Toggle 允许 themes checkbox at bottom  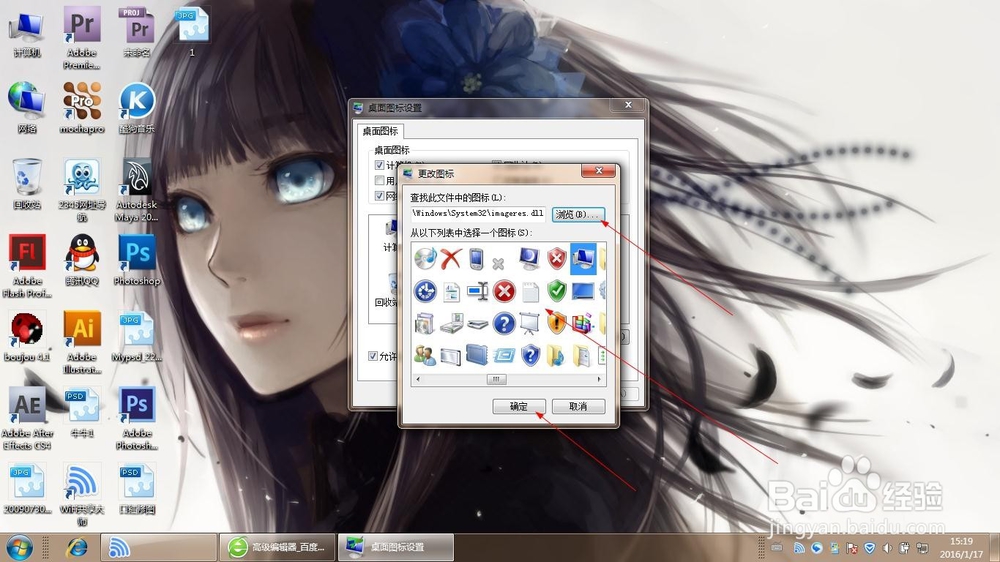click(373, 356)
